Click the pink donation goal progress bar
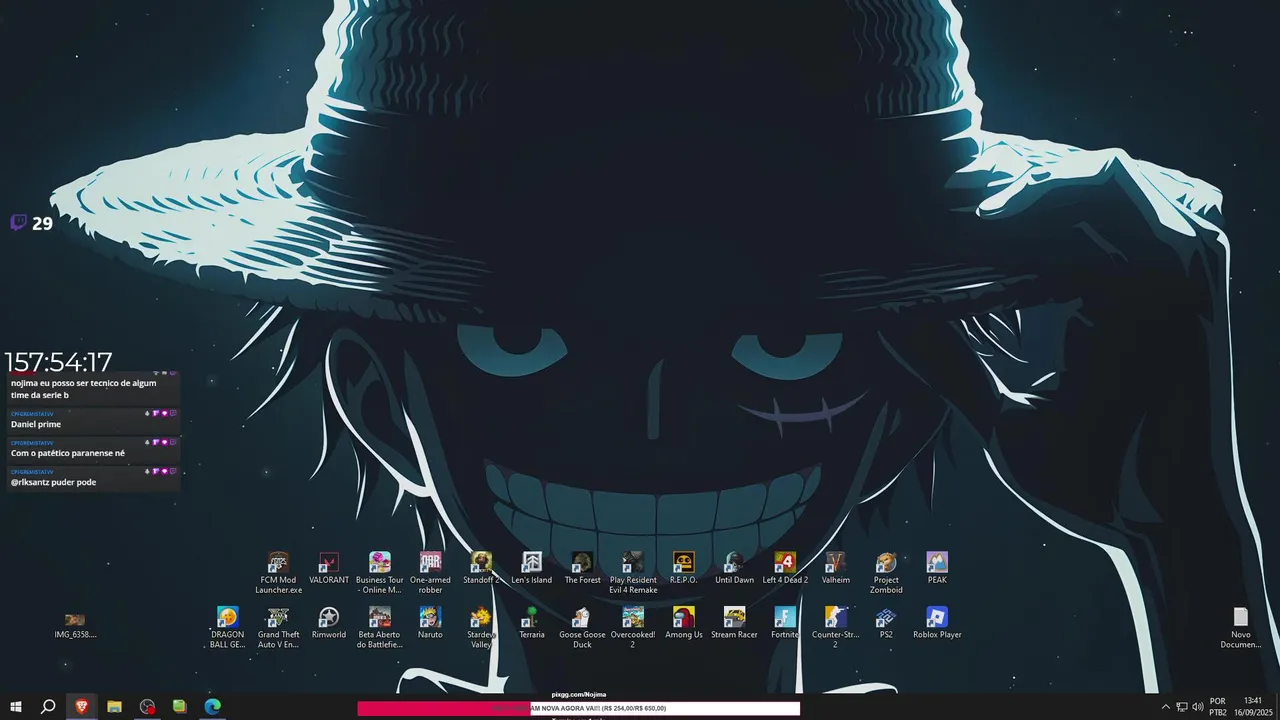This screenshot has width=1280, height=720. [x=578, y=708]
